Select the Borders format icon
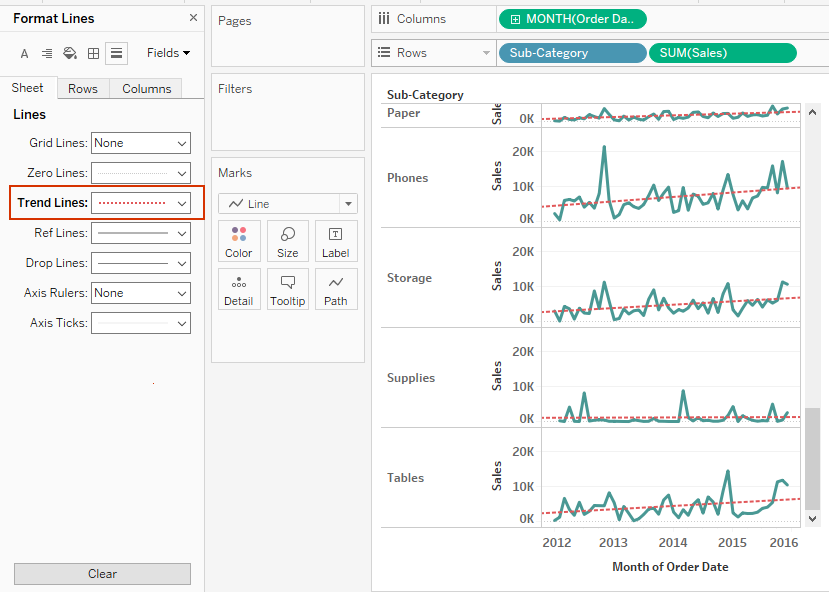Viewport: 829px width, 592px height. (92, 52)
